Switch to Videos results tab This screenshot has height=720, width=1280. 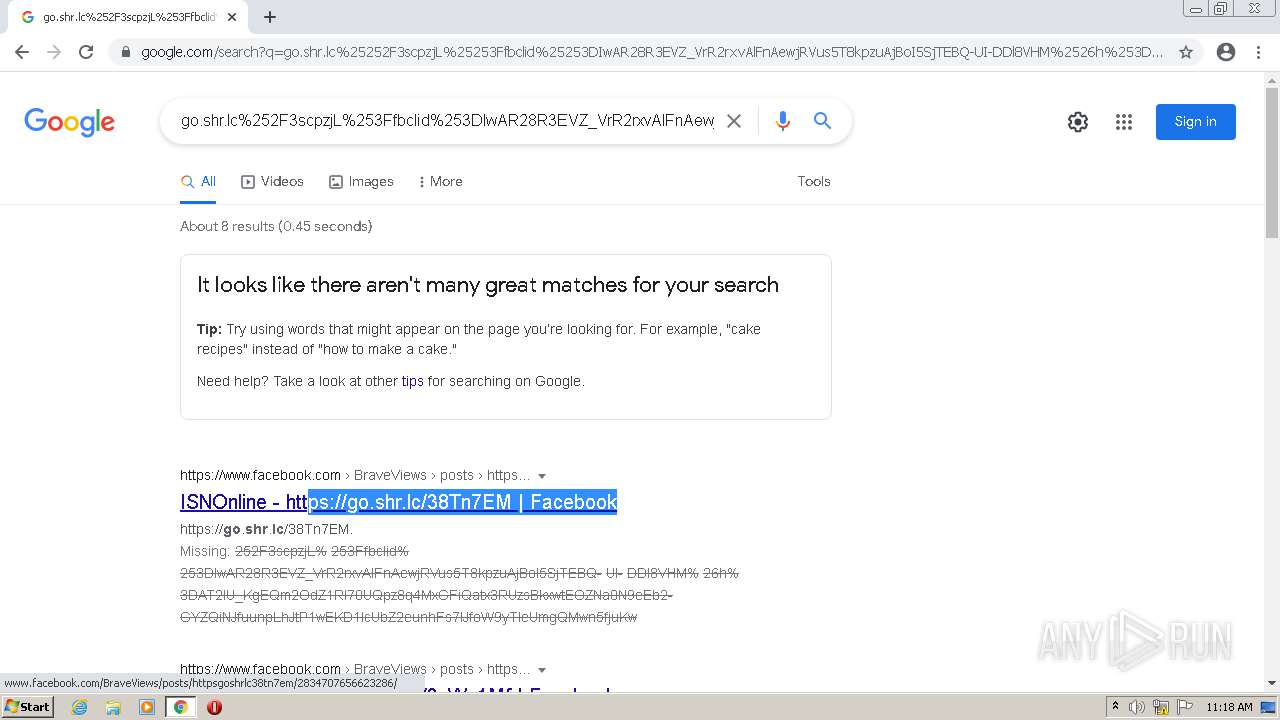click(272, 181)
